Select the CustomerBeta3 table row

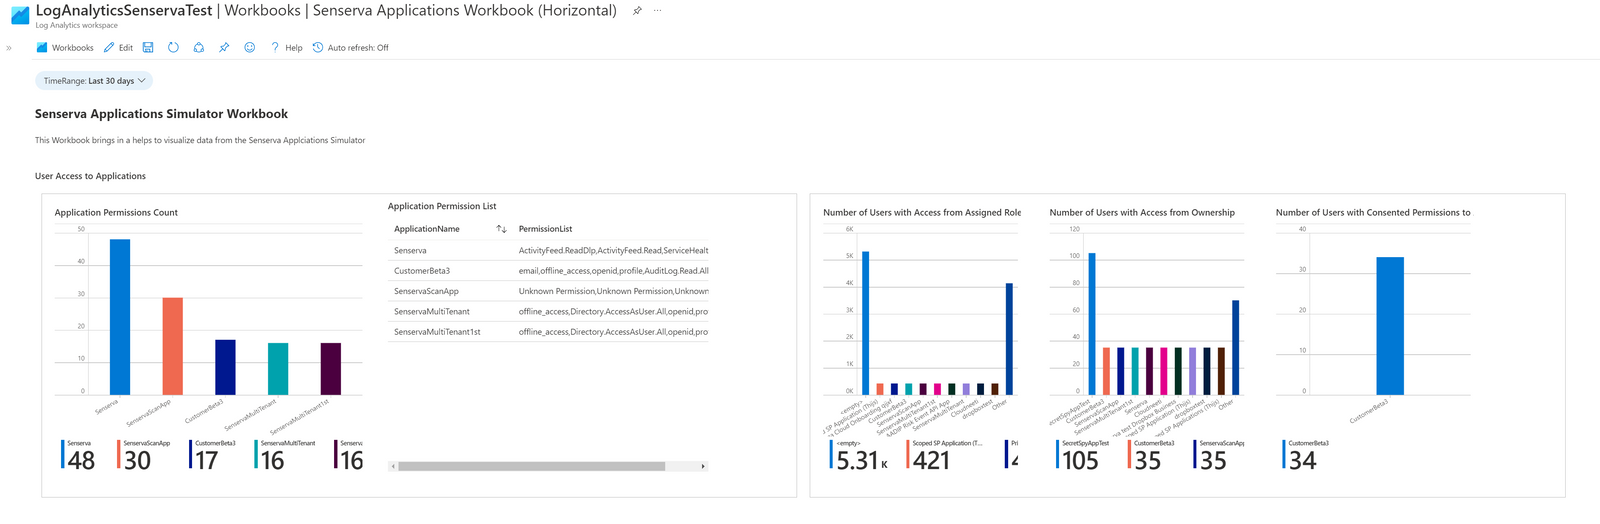click(548, 271)
